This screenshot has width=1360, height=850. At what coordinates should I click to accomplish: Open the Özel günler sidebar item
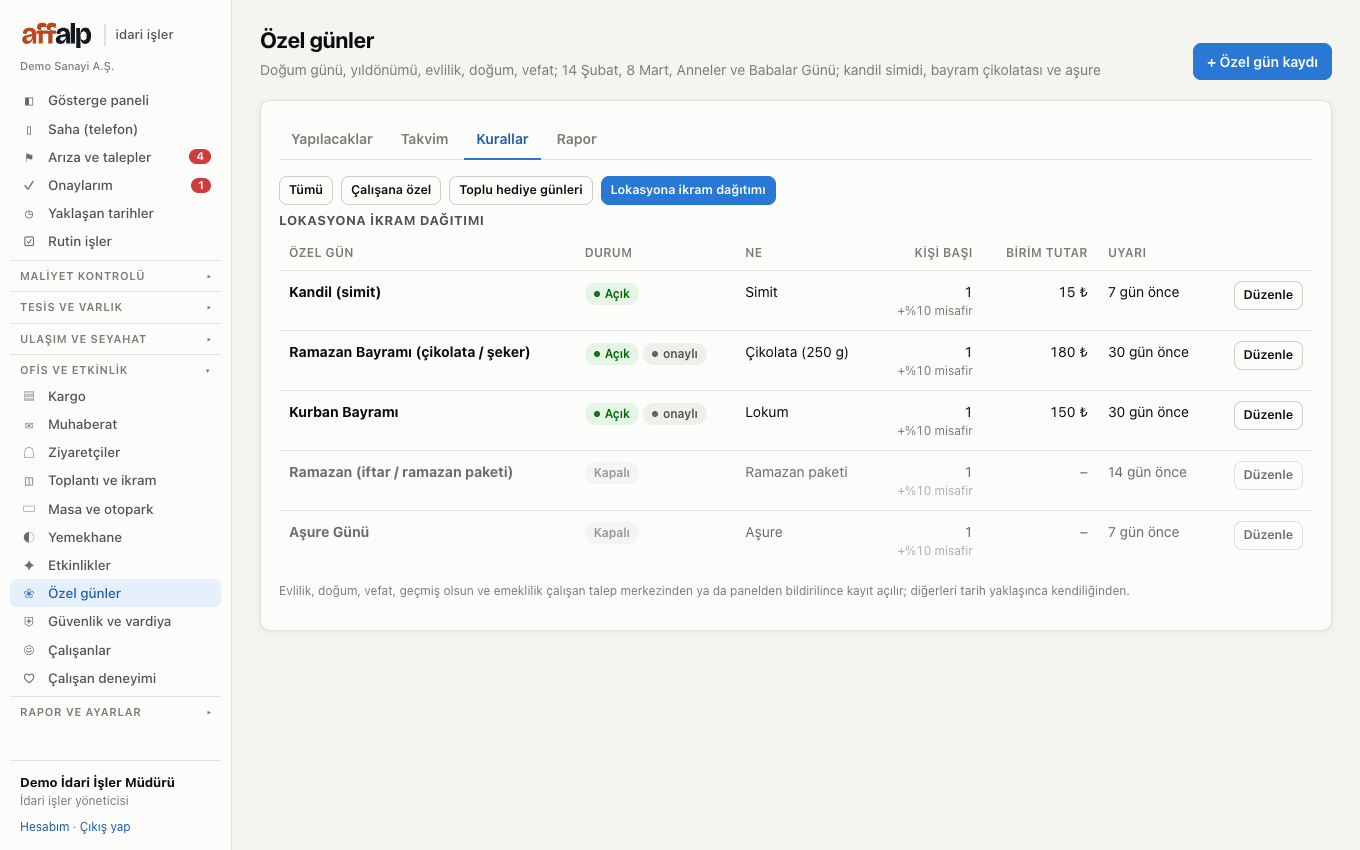115,593
